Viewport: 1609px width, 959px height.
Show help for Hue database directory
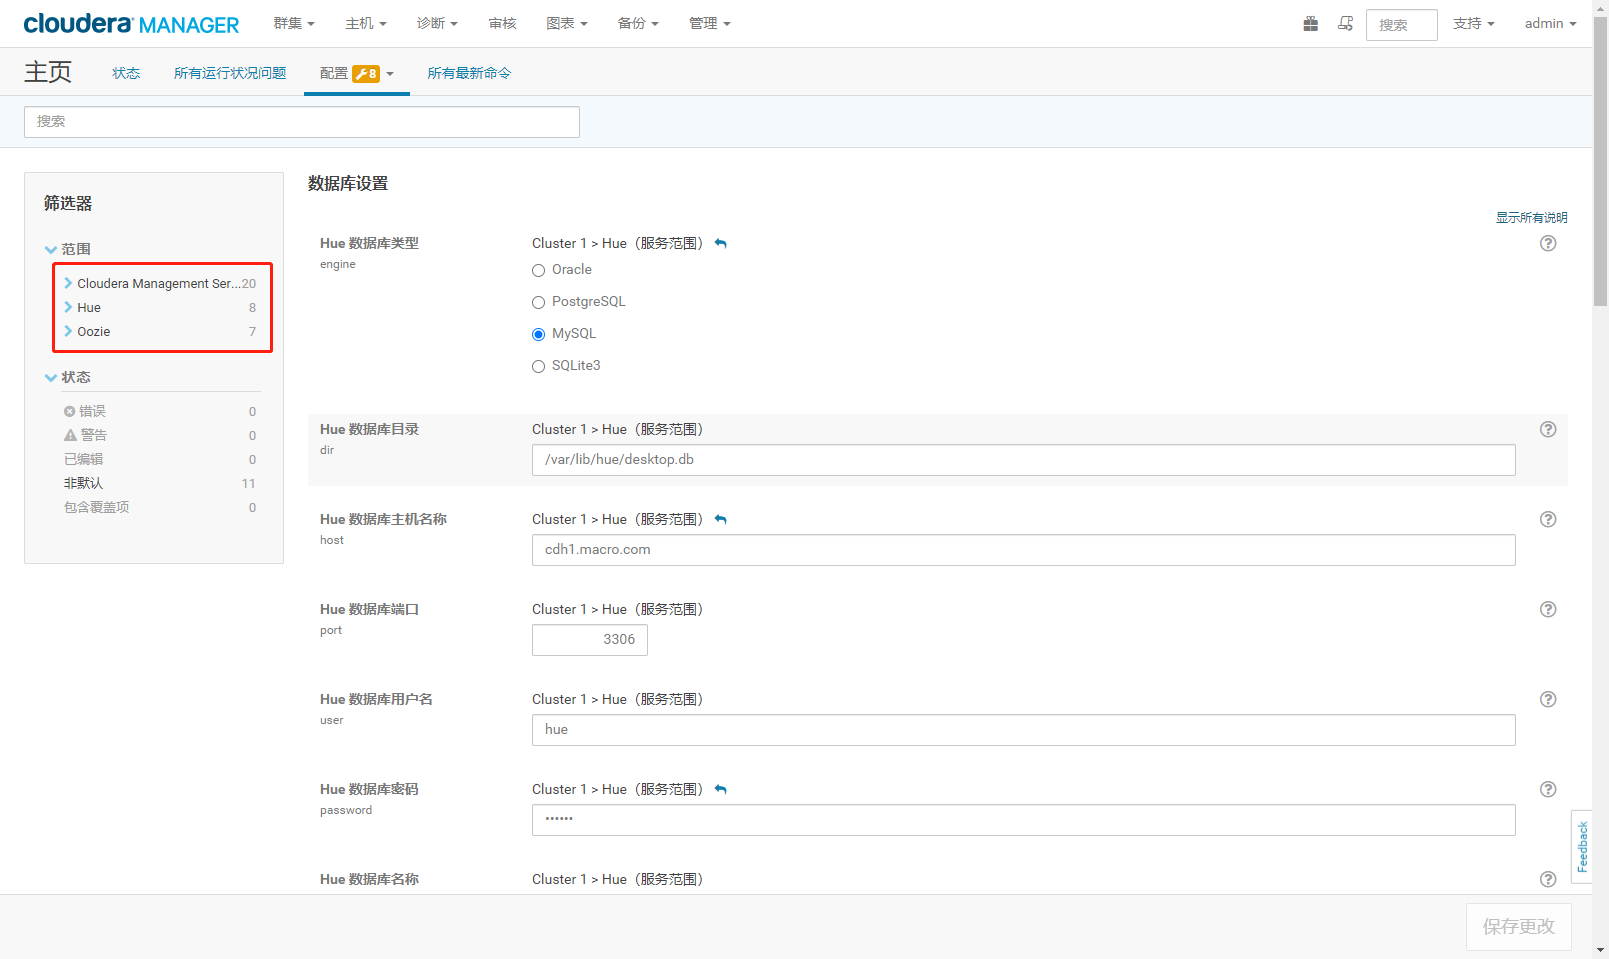click(x=1548, y=429)
